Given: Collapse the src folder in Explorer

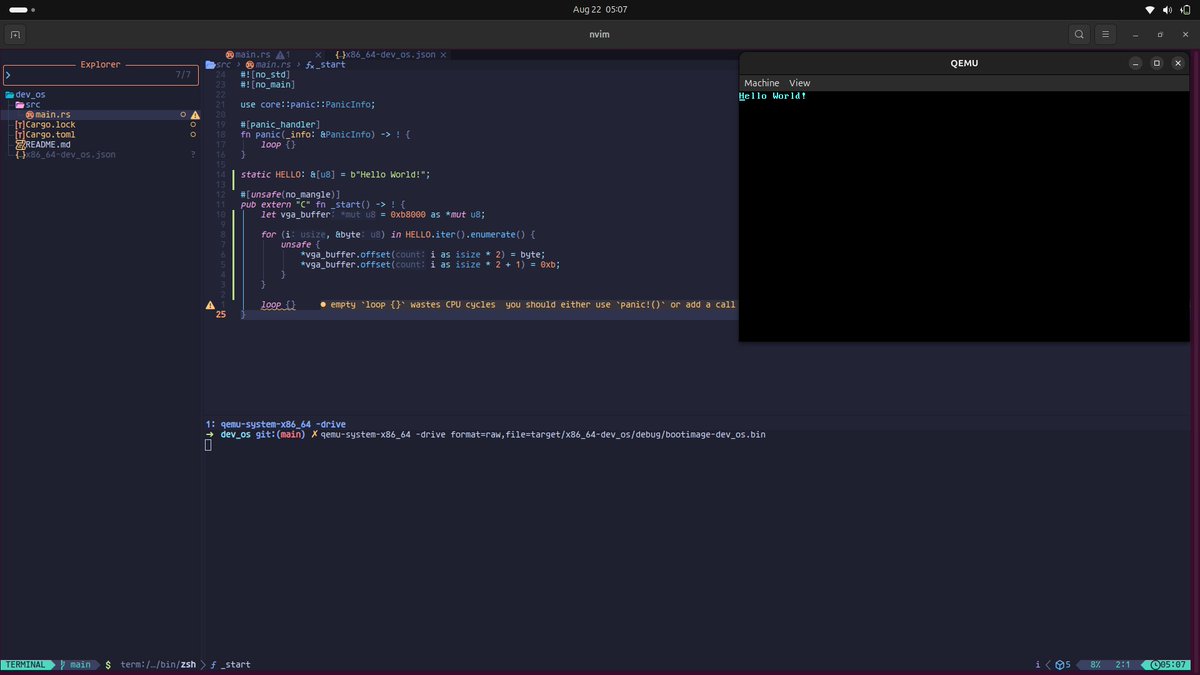Looking at the screenshot, I should click(28, 104).
